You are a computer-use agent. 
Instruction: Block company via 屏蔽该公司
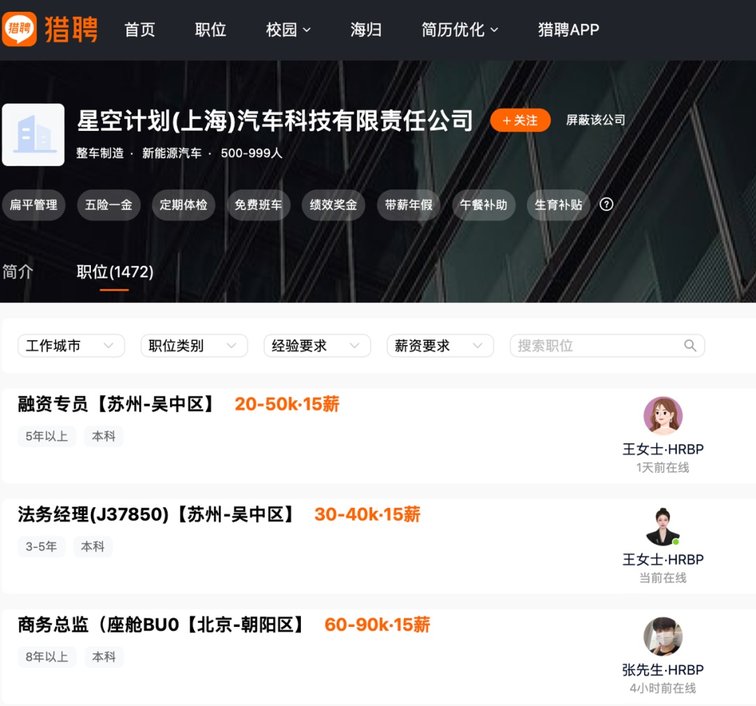point(595,120)
